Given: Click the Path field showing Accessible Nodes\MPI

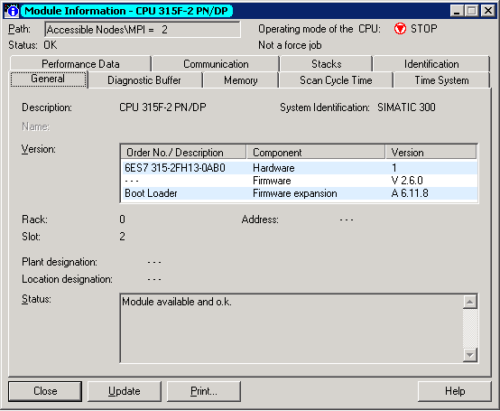Looking at the screenshot, I should (142, 30).
